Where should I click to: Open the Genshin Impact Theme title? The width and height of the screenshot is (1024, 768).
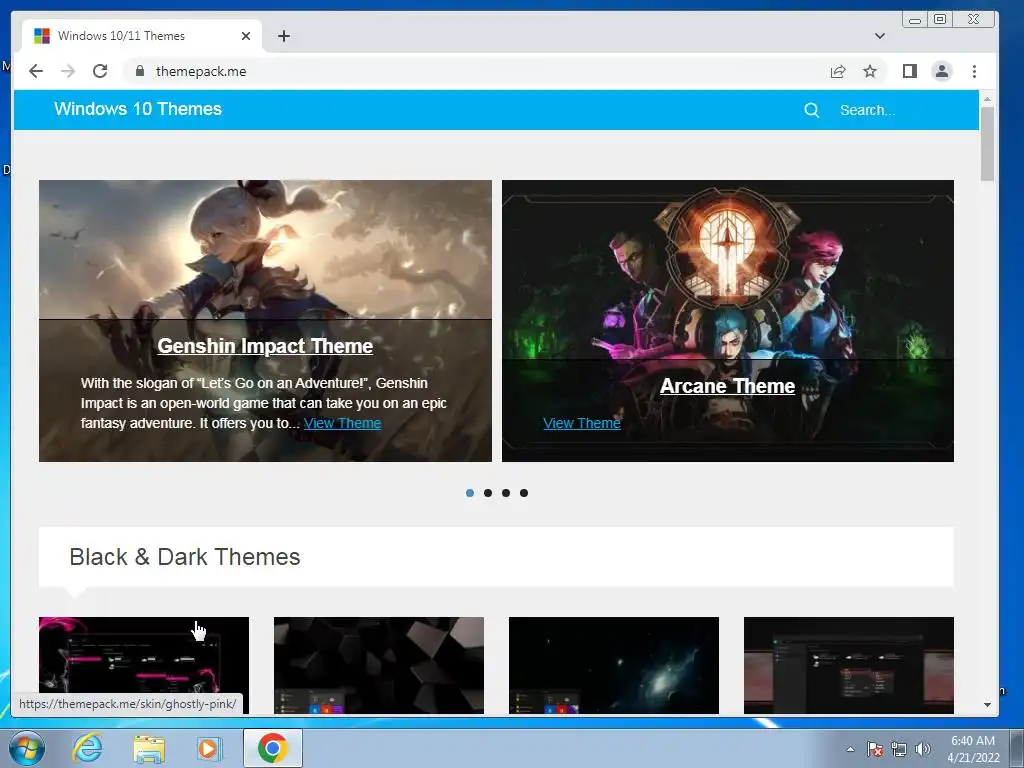[265, 346]
